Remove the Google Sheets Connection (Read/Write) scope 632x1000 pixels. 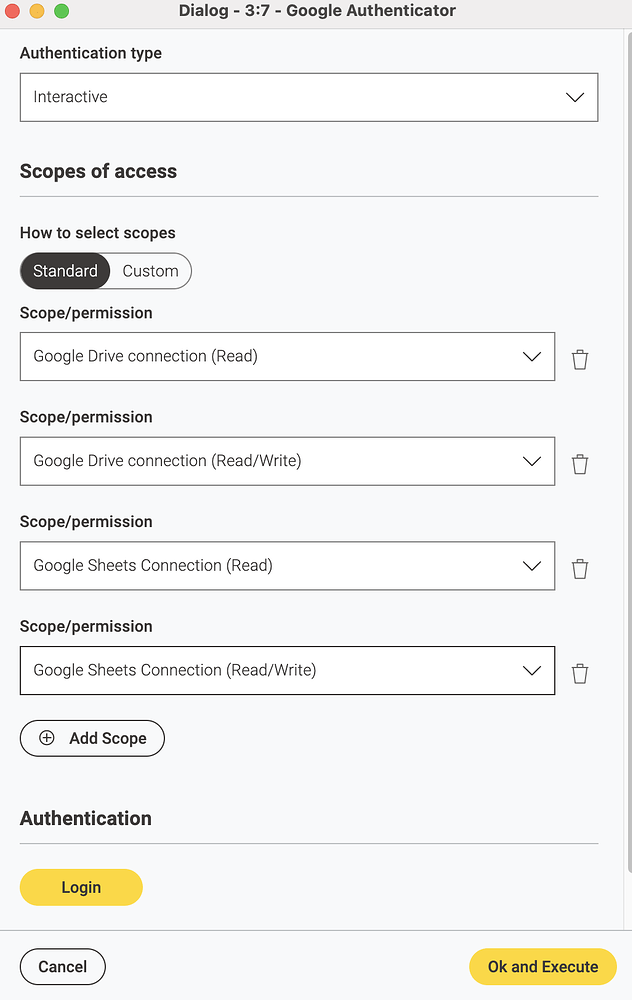pyautogui.click(x=580, y=673)
